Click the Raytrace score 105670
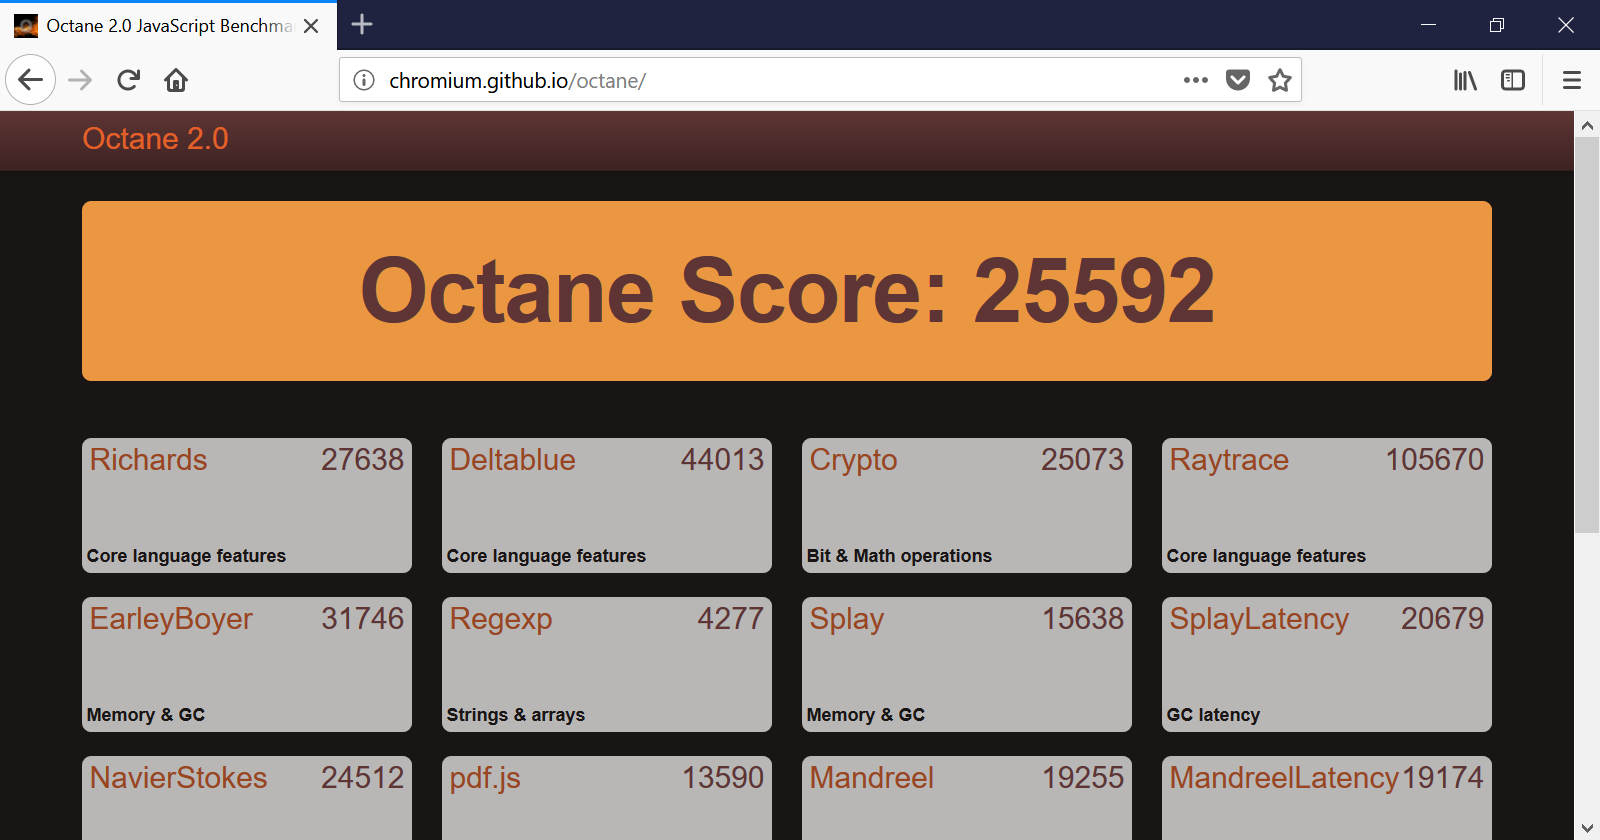 [1434, 460]
